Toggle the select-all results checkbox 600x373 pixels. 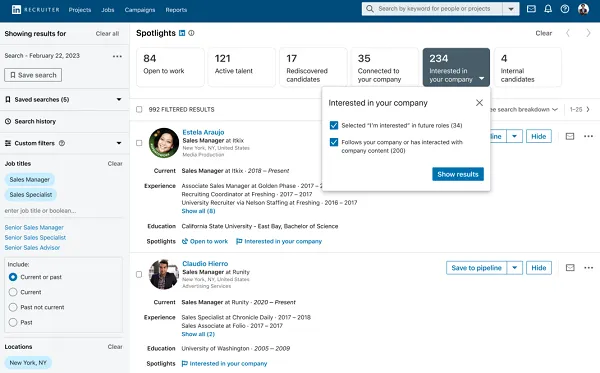click(139, 109)
